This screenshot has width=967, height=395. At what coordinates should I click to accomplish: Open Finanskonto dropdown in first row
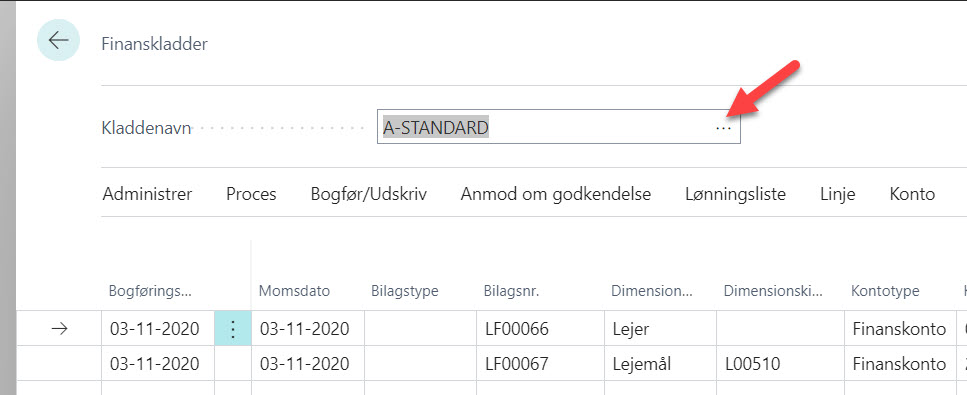tap(899, 329)
